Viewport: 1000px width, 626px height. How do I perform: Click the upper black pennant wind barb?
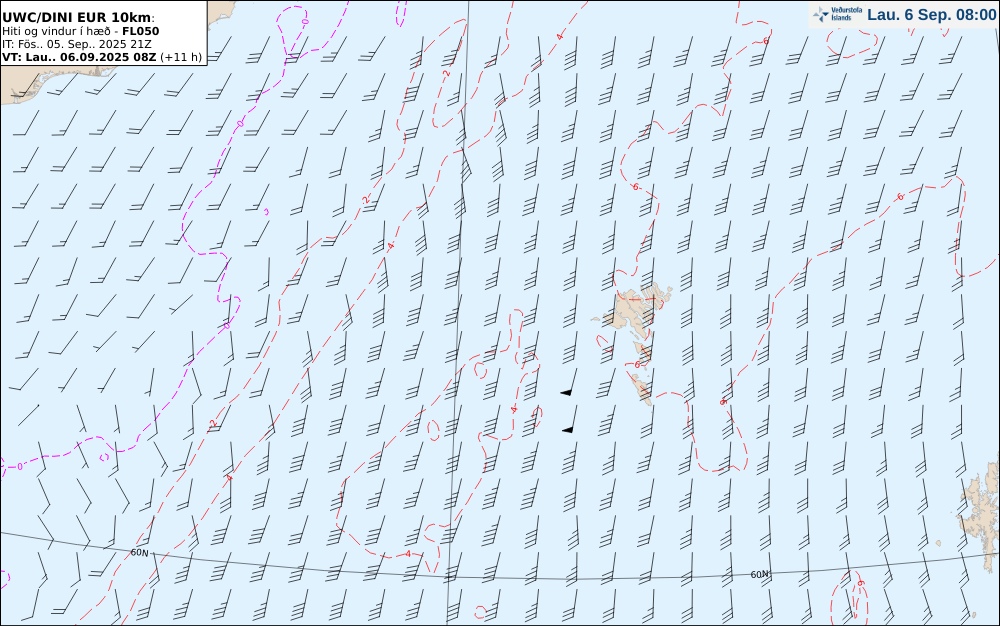click(570, 383)
